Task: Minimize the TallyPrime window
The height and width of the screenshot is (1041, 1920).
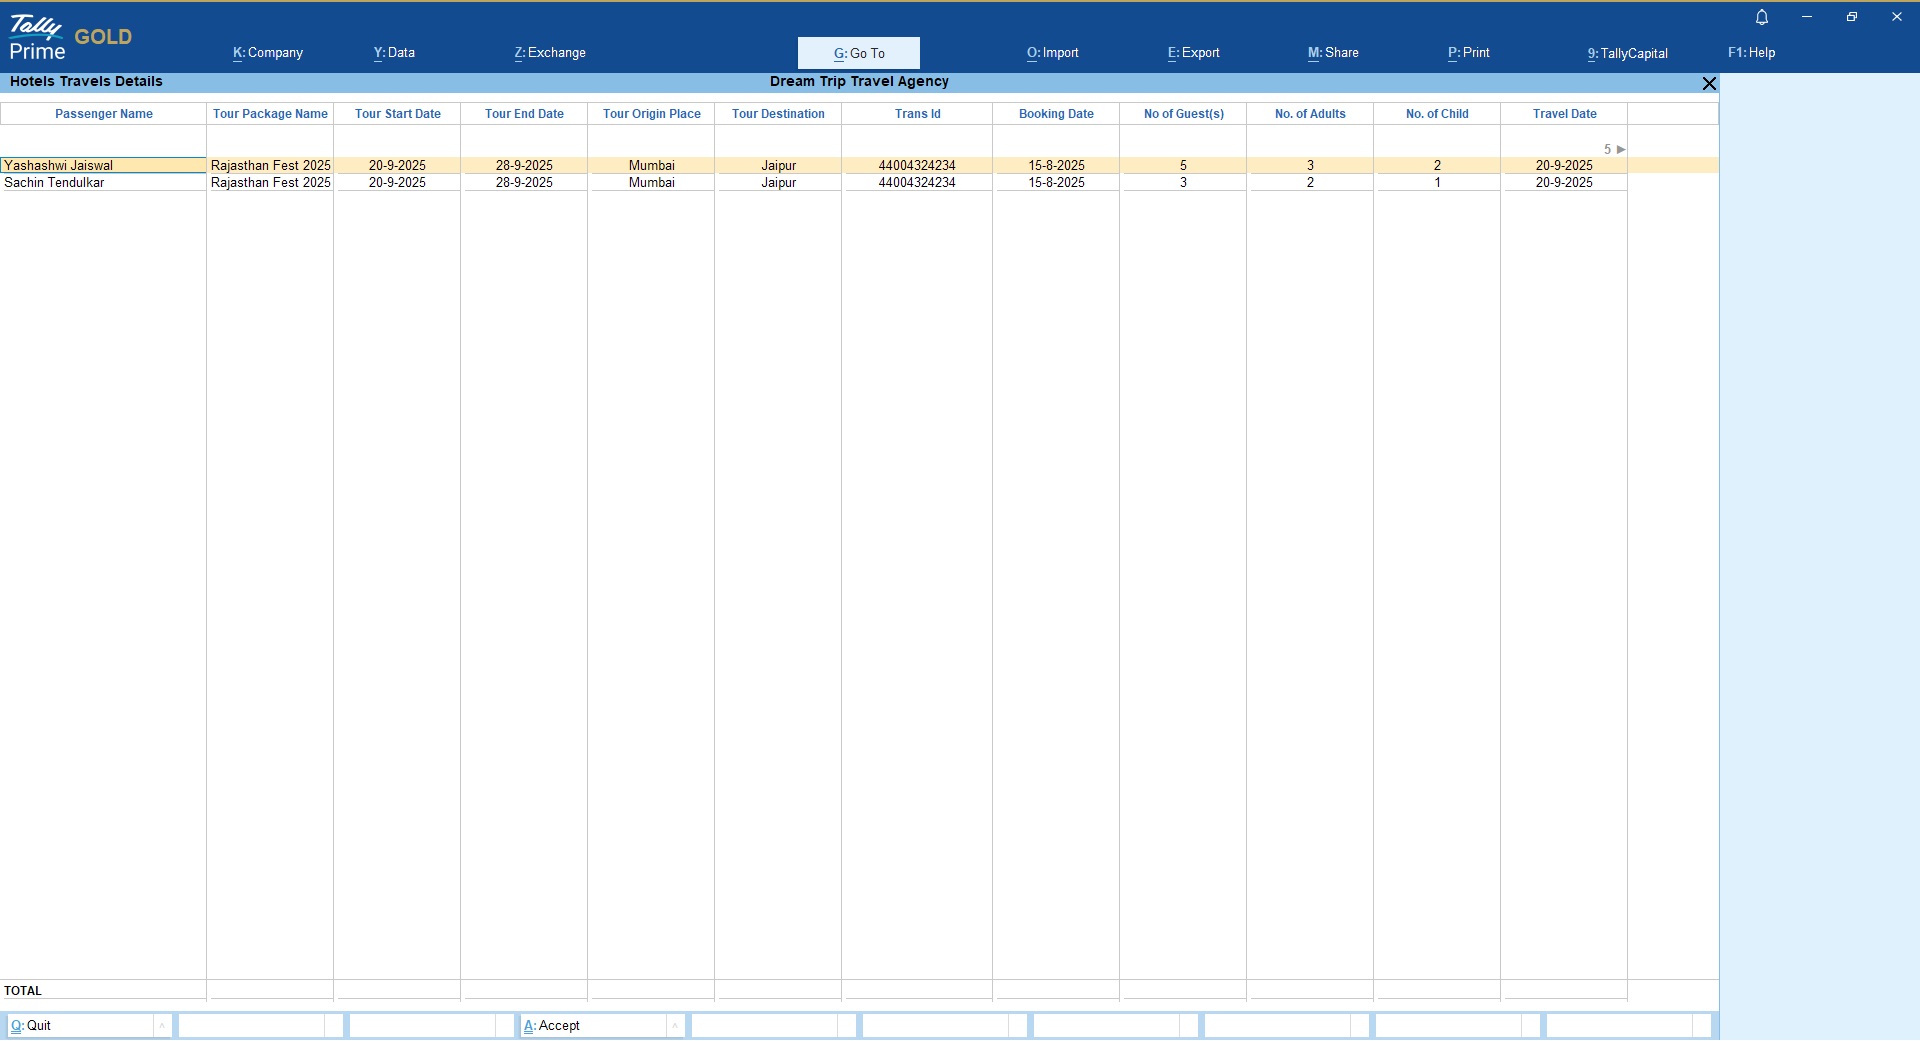Action: 1807,17
